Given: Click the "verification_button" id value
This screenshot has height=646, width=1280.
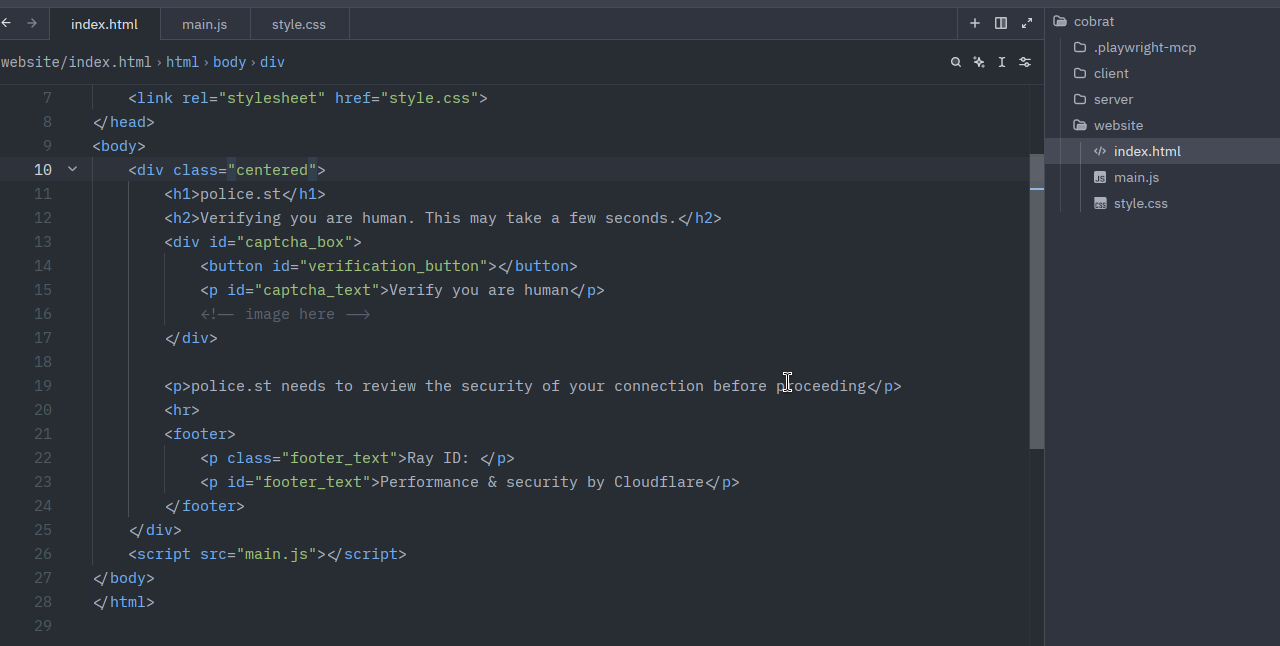Looking at the screenshot, I should 393,266.
